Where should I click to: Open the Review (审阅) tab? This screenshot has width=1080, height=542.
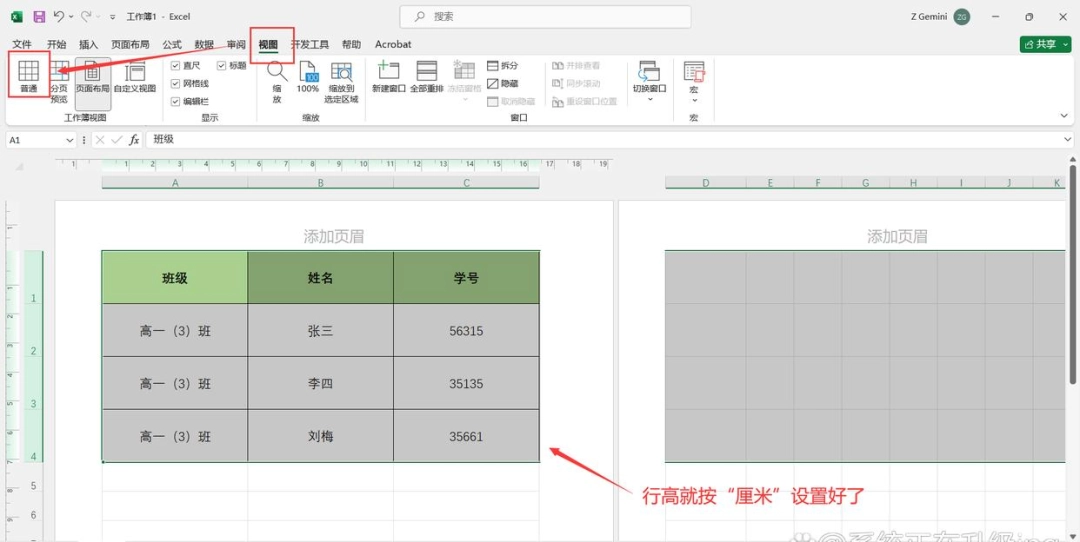tap(236, 44)
